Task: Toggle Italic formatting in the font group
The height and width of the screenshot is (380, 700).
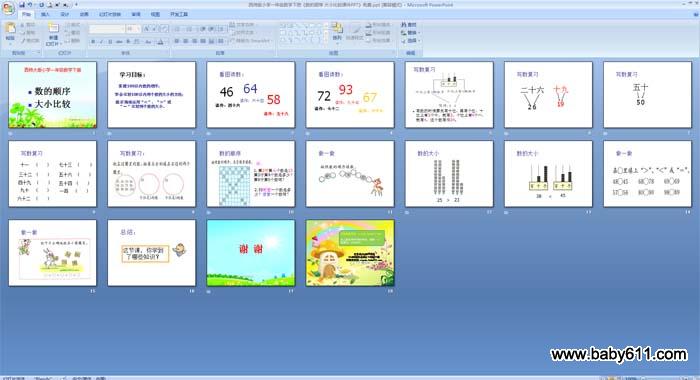Action: (x=102, y=42)
